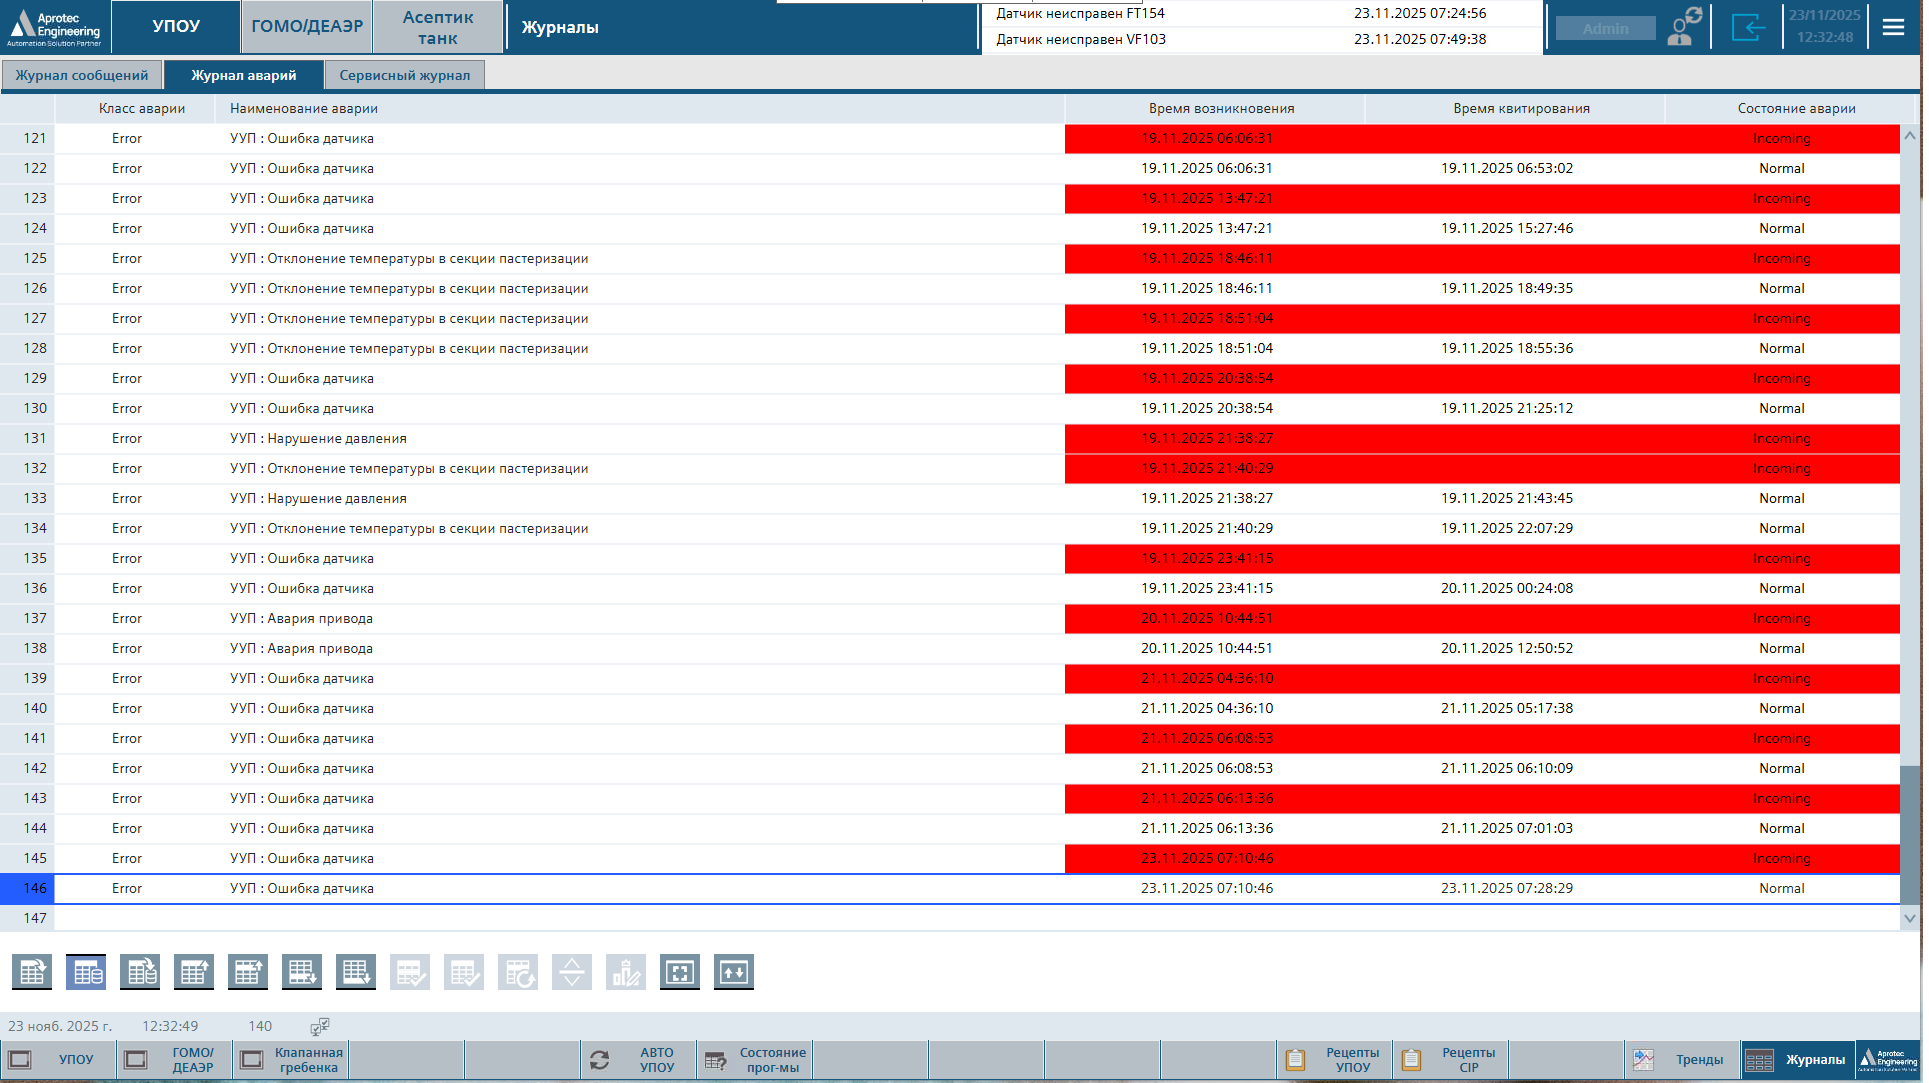This screenshot has width=1929, height=1083.
Task: Open Рецепты УПОУ from bottom bar
Action: tap(1336, 1060)
